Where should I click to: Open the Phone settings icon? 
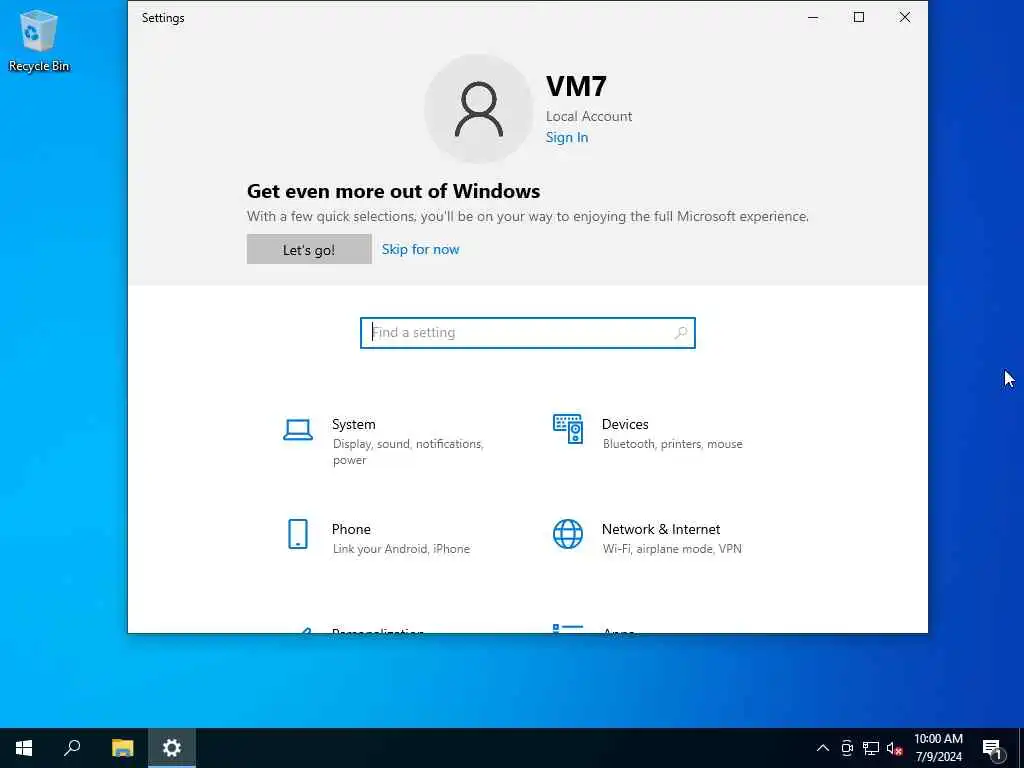(x=298, y=534)
